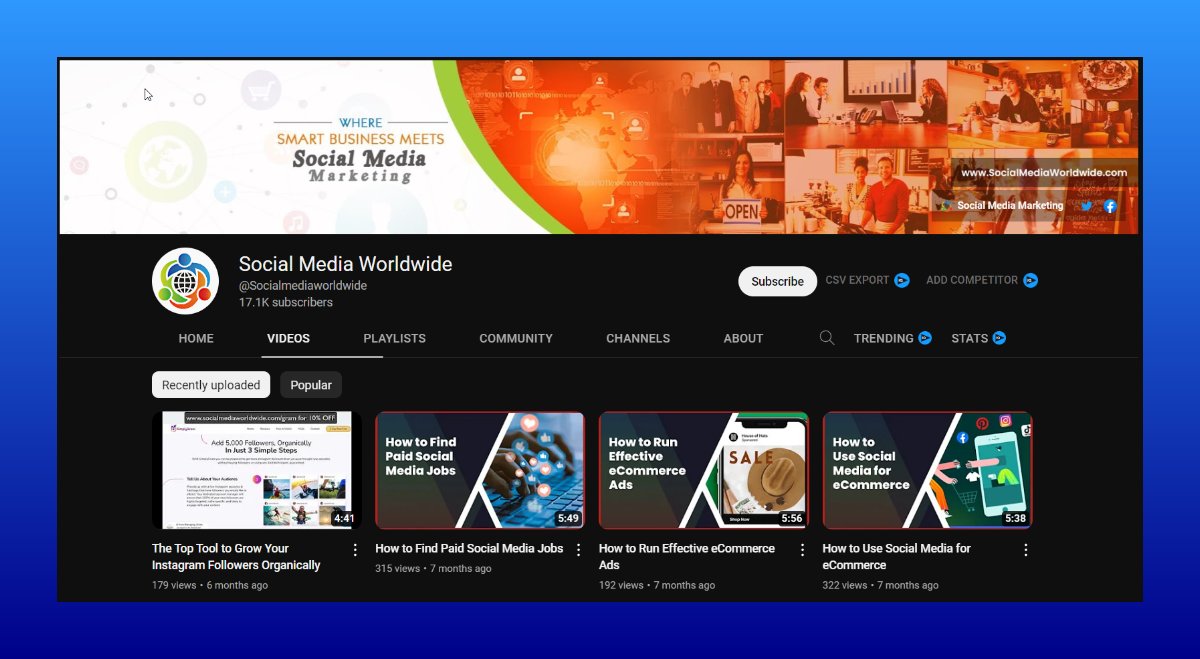This screenshot has height=659, width=1200.
Task: Select the Popular filter chip
Action: click(311, 385)
